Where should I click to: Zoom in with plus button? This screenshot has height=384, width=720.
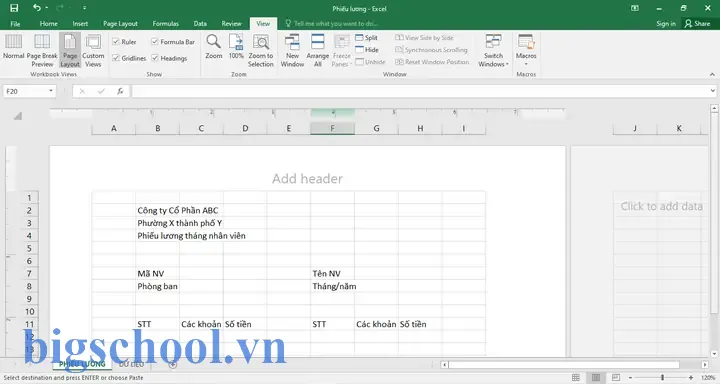[x=691, y=377]
